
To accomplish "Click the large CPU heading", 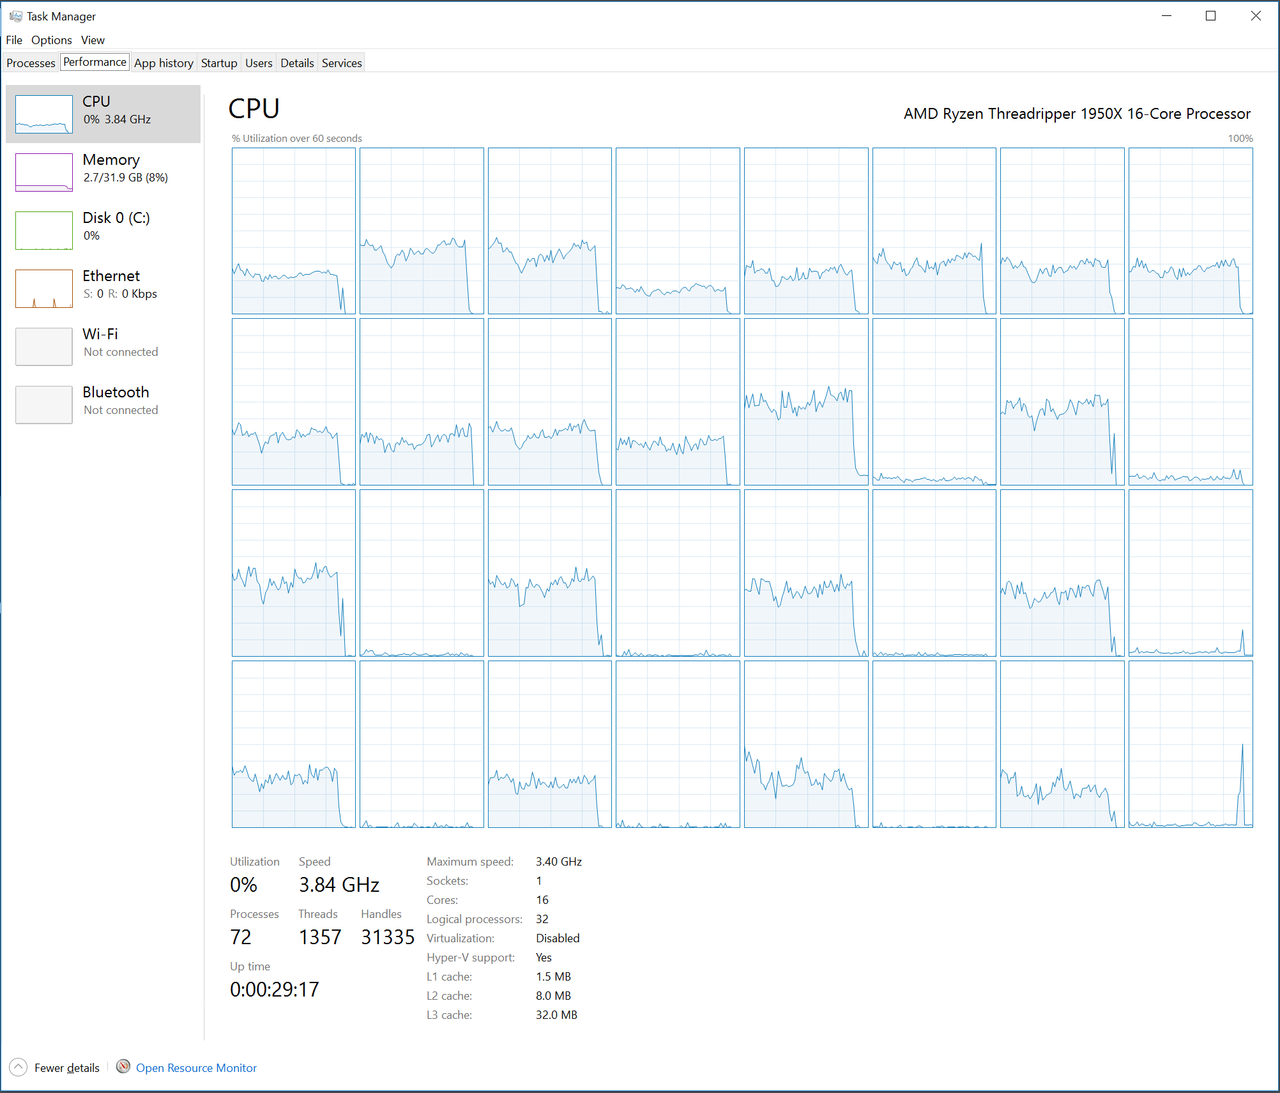I will (254, 108).
